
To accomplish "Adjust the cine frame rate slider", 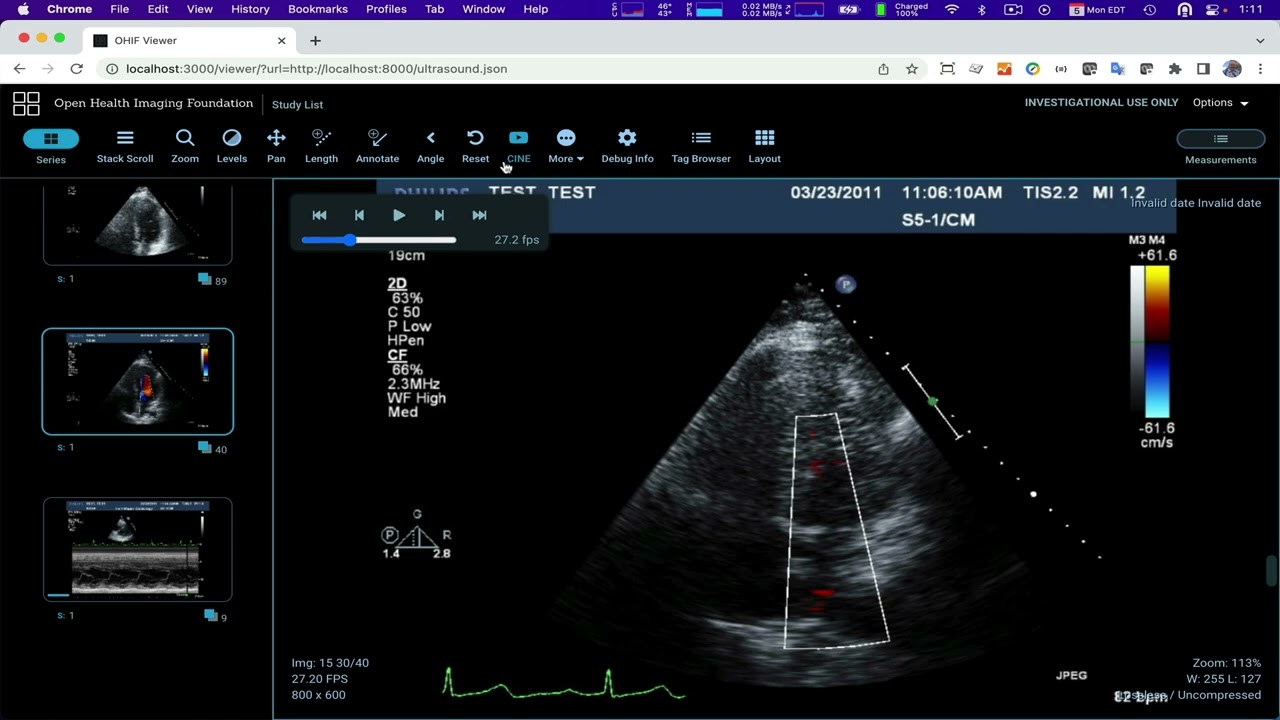I will point(379,240).
